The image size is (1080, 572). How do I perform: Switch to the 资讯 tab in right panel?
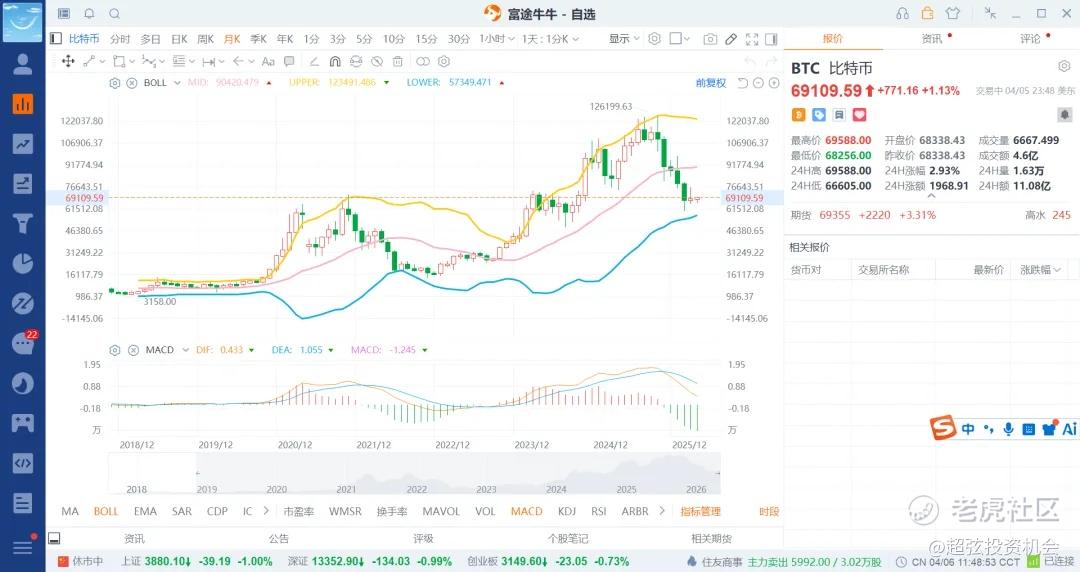click(932, 39)
